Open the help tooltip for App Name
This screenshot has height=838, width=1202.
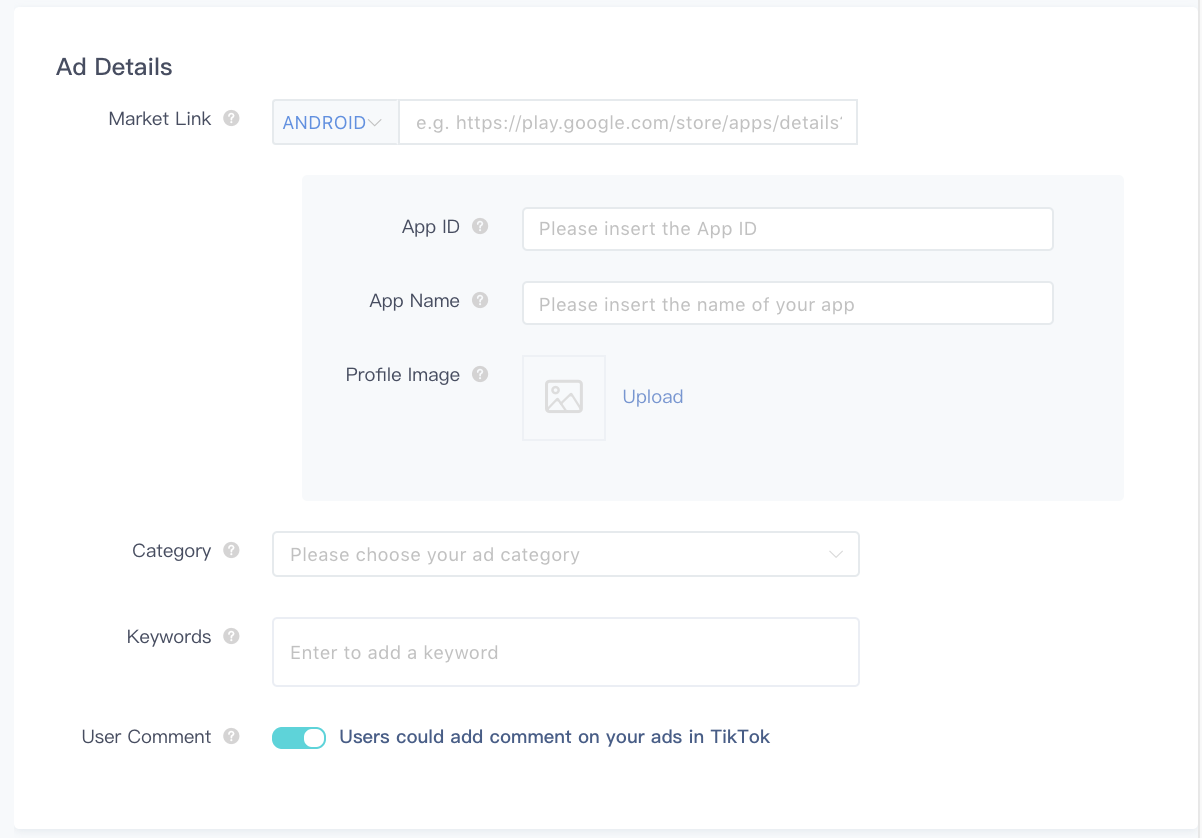coord(480,300)
